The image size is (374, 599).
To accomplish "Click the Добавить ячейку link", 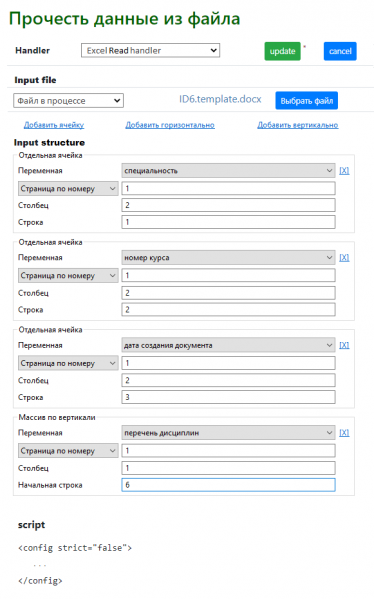I will coord(54,125).
